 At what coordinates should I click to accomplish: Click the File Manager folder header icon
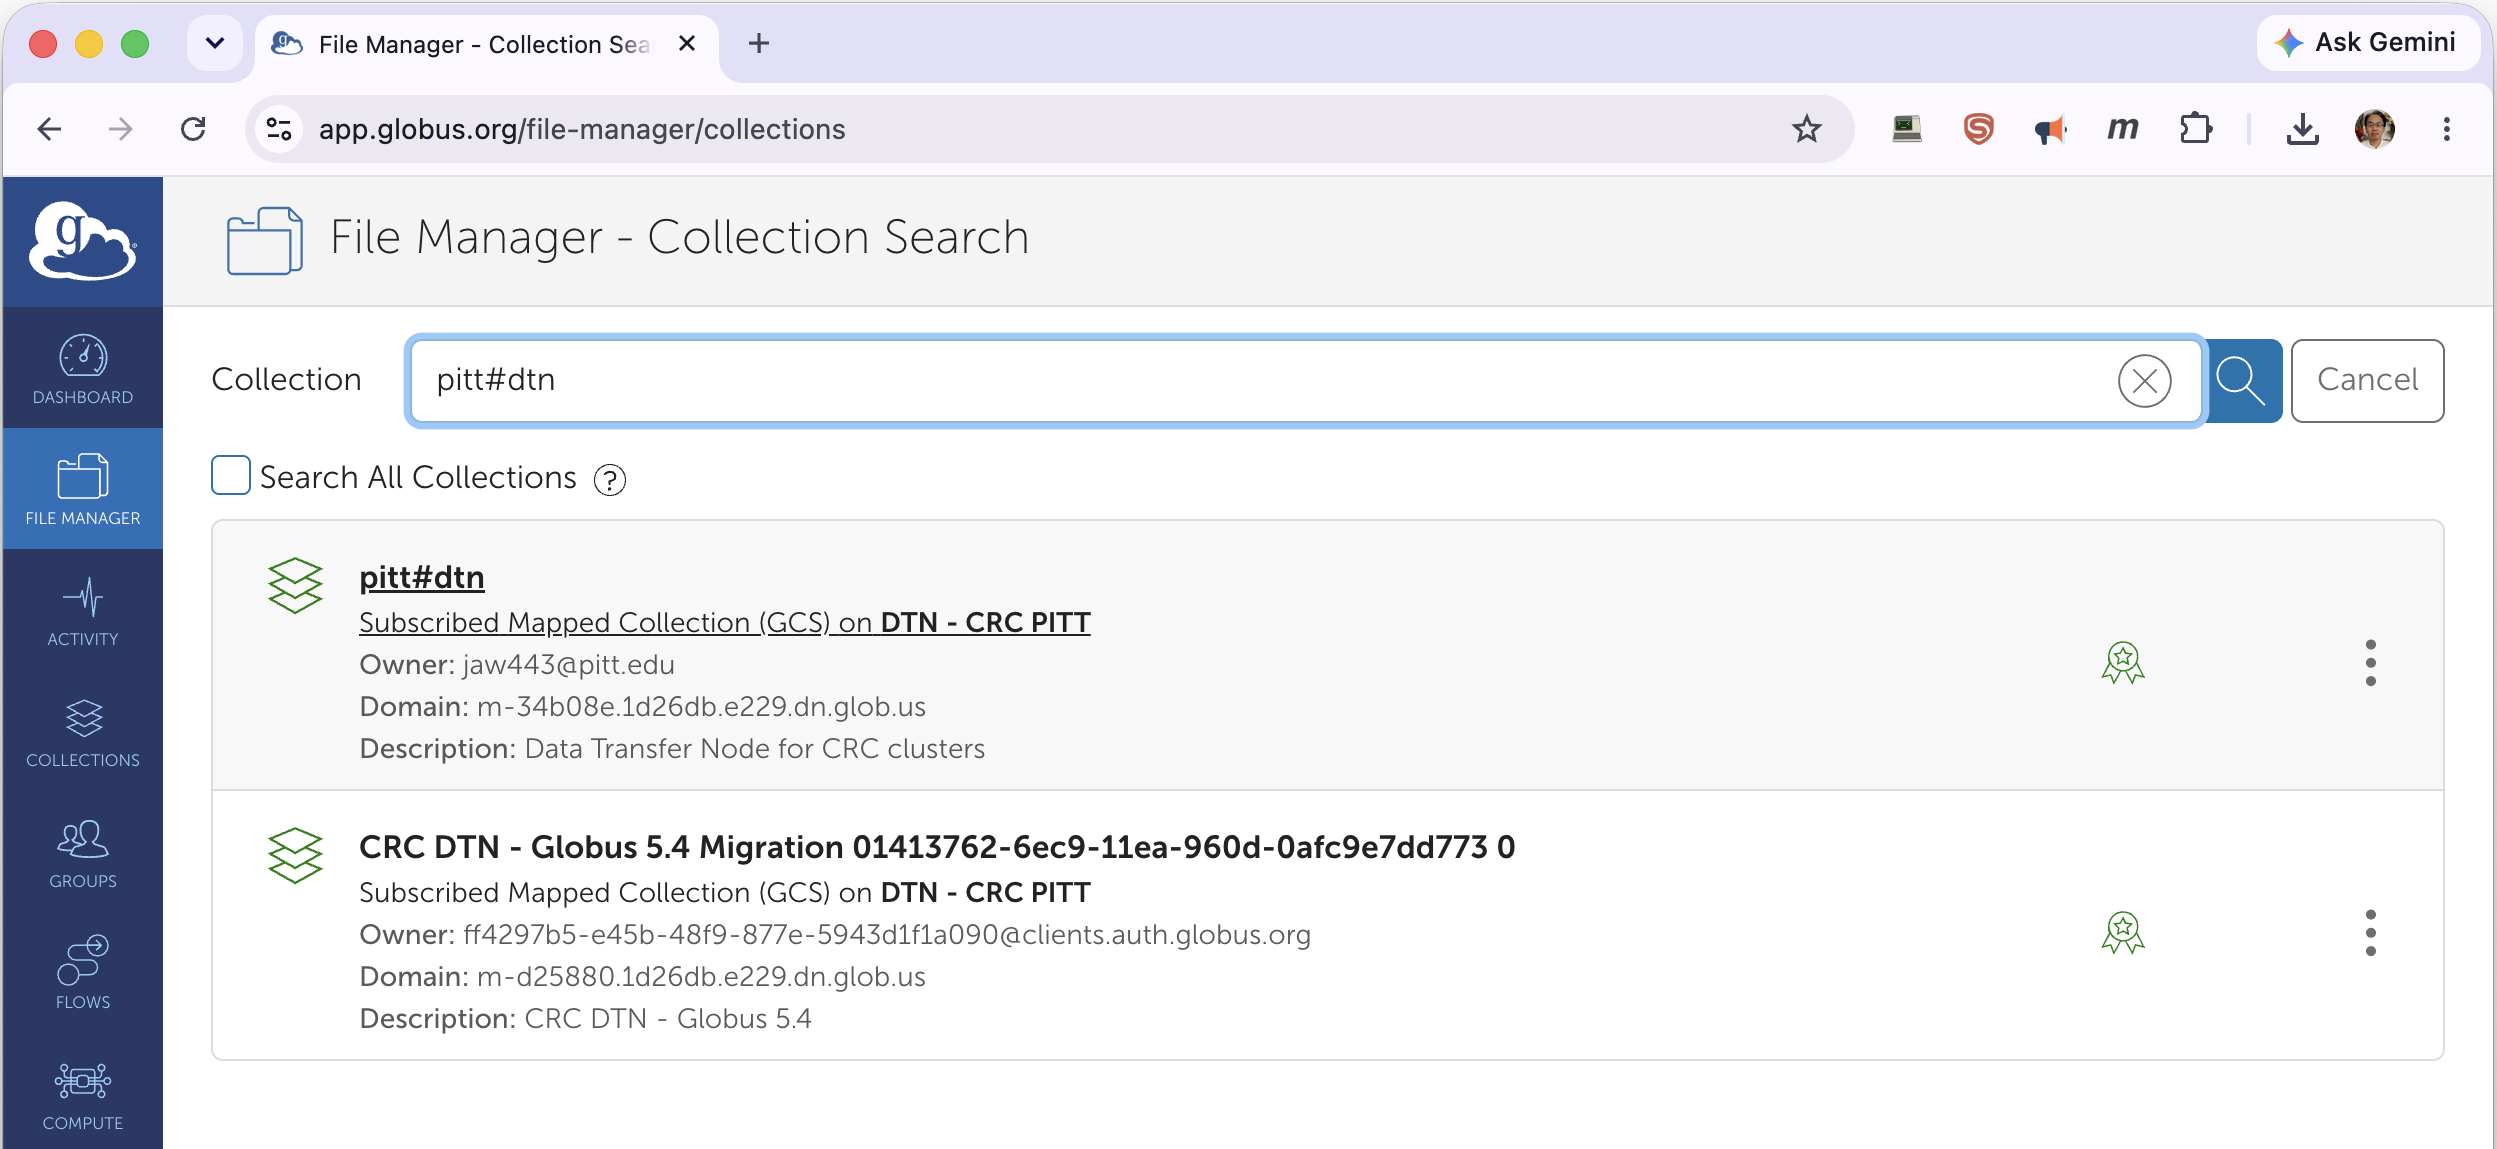(x=265, y=240)
